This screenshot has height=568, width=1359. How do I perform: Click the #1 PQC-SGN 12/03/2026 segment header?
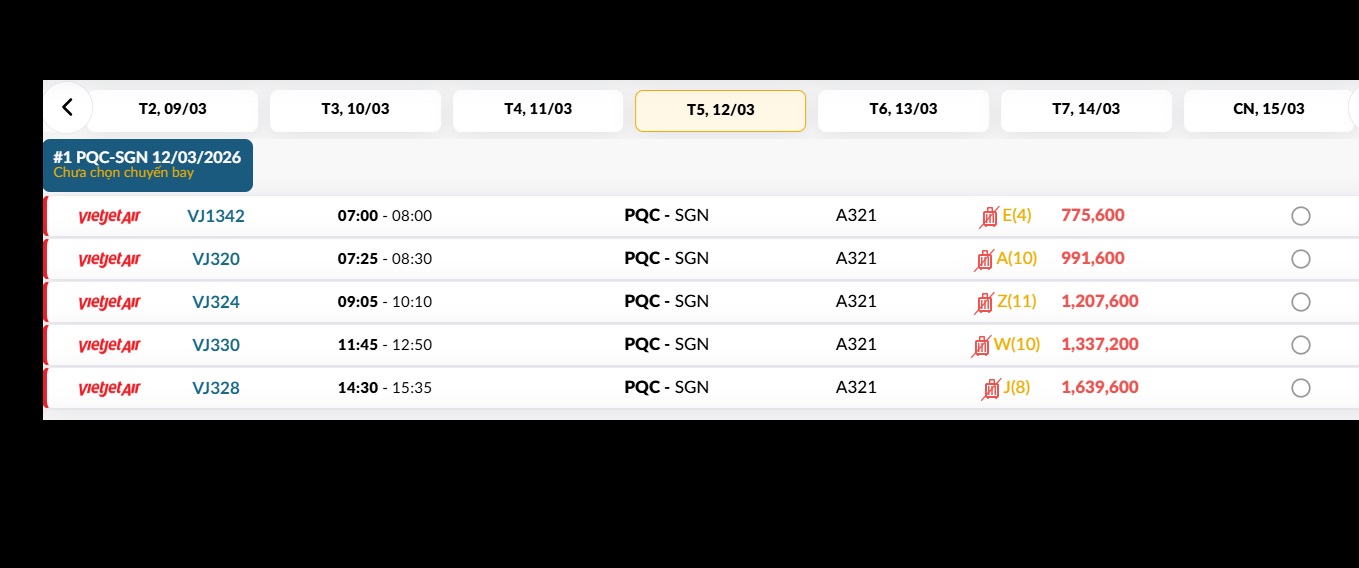[147, 165]
